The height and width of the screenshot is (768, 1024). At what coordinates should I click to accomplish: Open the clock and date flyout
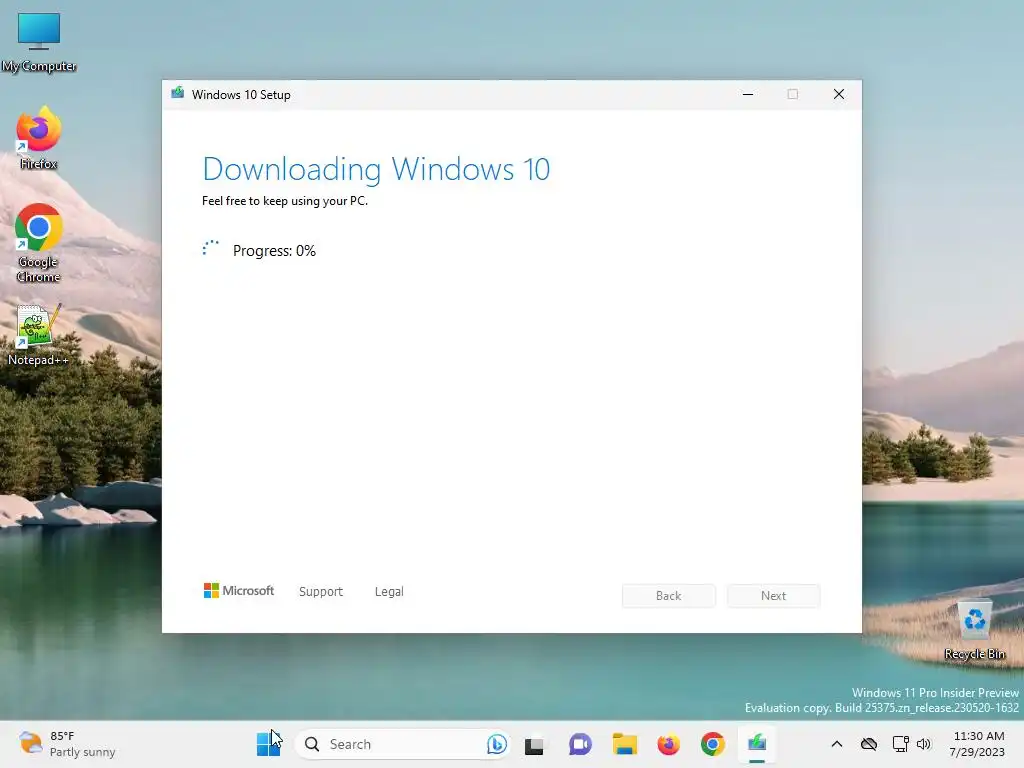(x=978, y=744)
